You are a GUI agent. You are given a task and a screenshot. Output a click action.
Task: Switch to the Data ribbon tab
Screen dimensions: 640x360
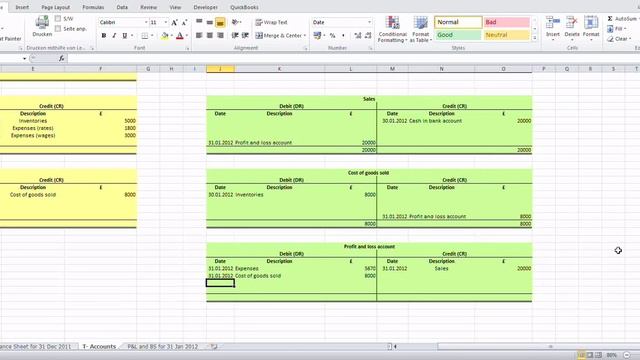122,7
